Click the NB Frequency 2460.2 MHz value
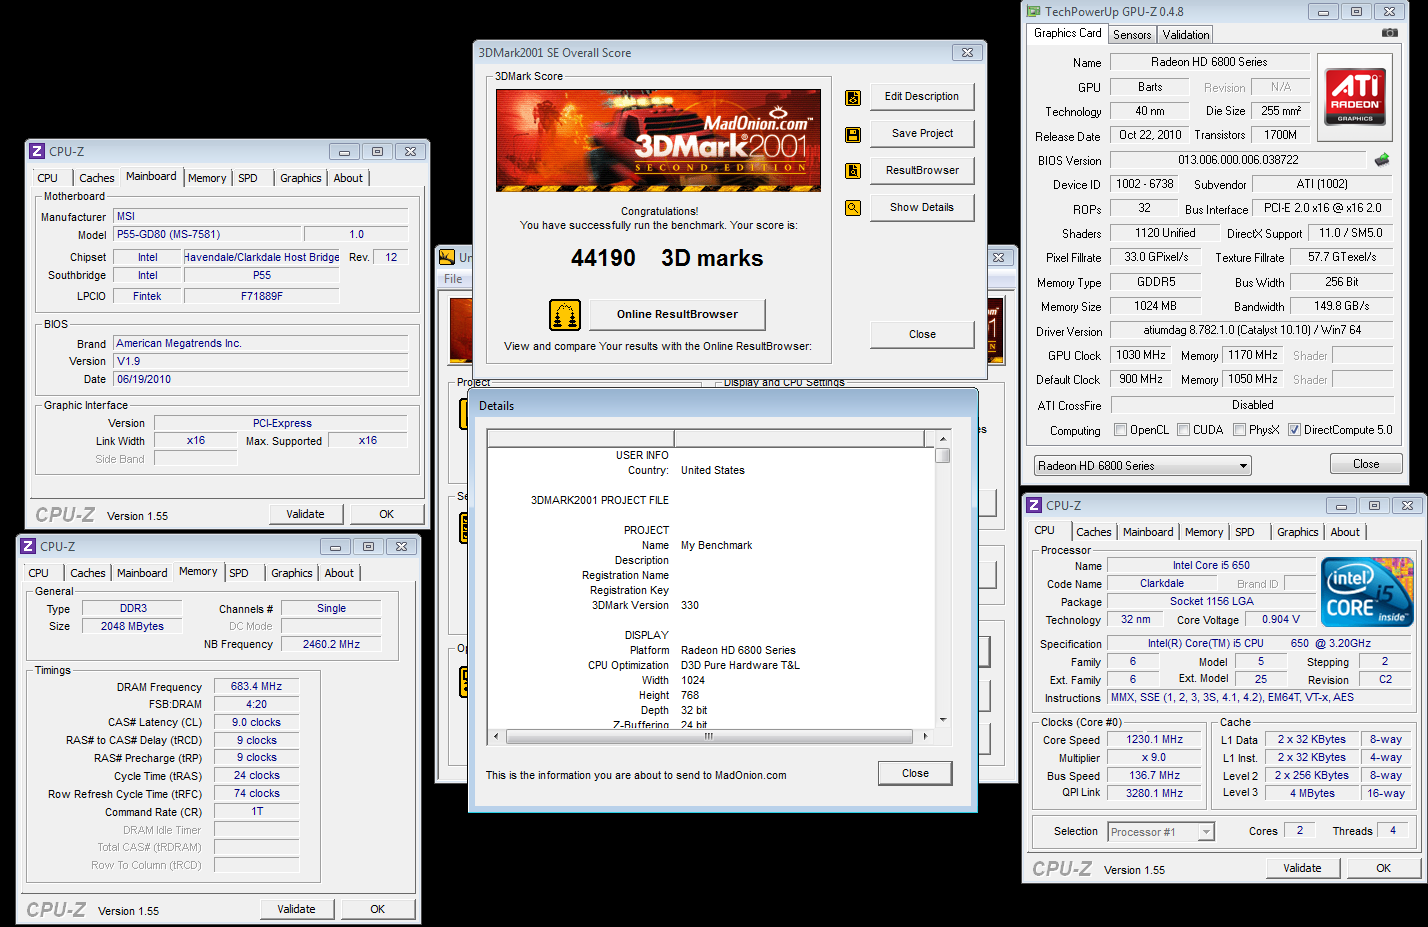1428x927 pixels. (331, 645)
